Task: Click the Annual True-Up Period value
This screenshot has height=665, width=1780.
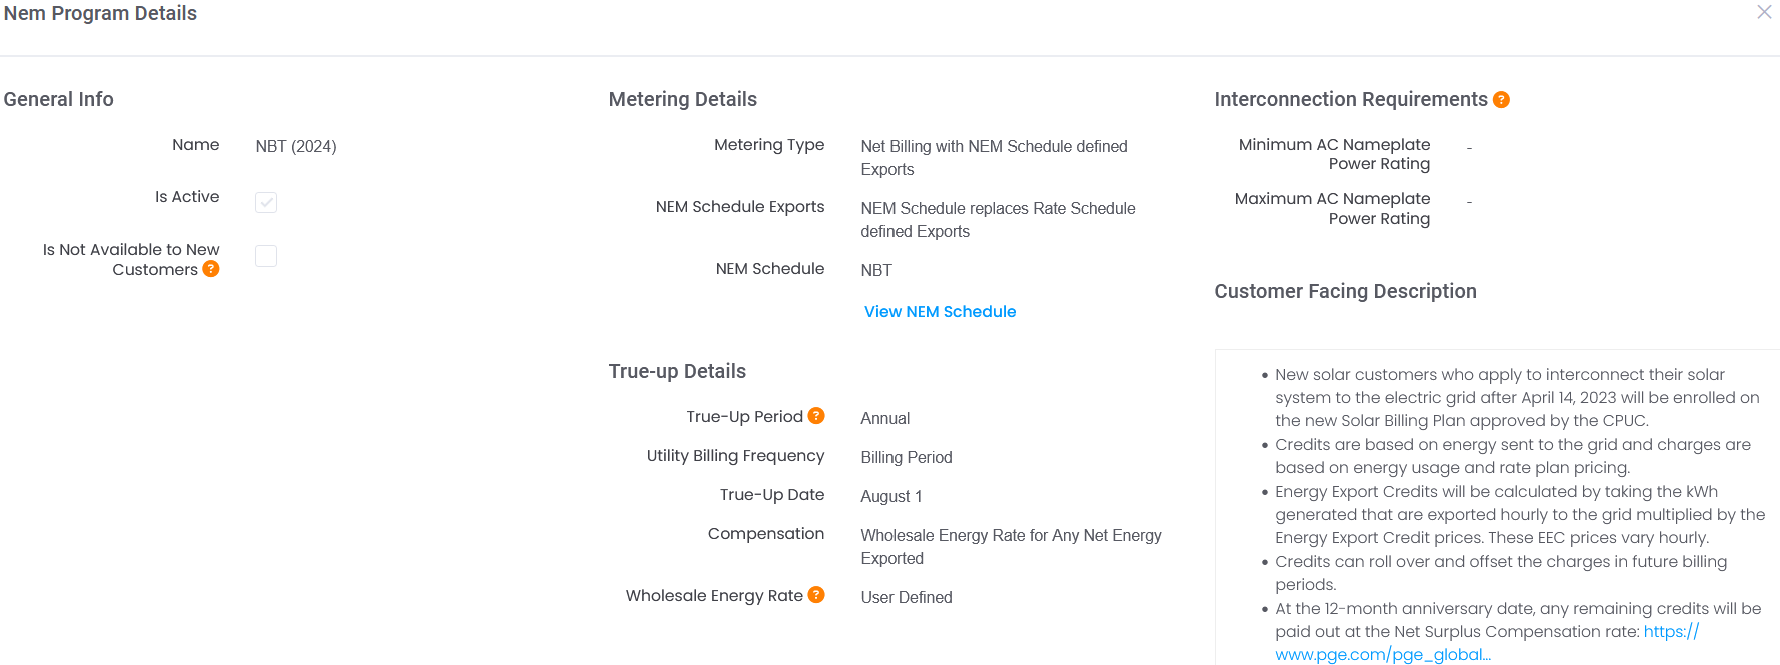Action: coord(884,417)
